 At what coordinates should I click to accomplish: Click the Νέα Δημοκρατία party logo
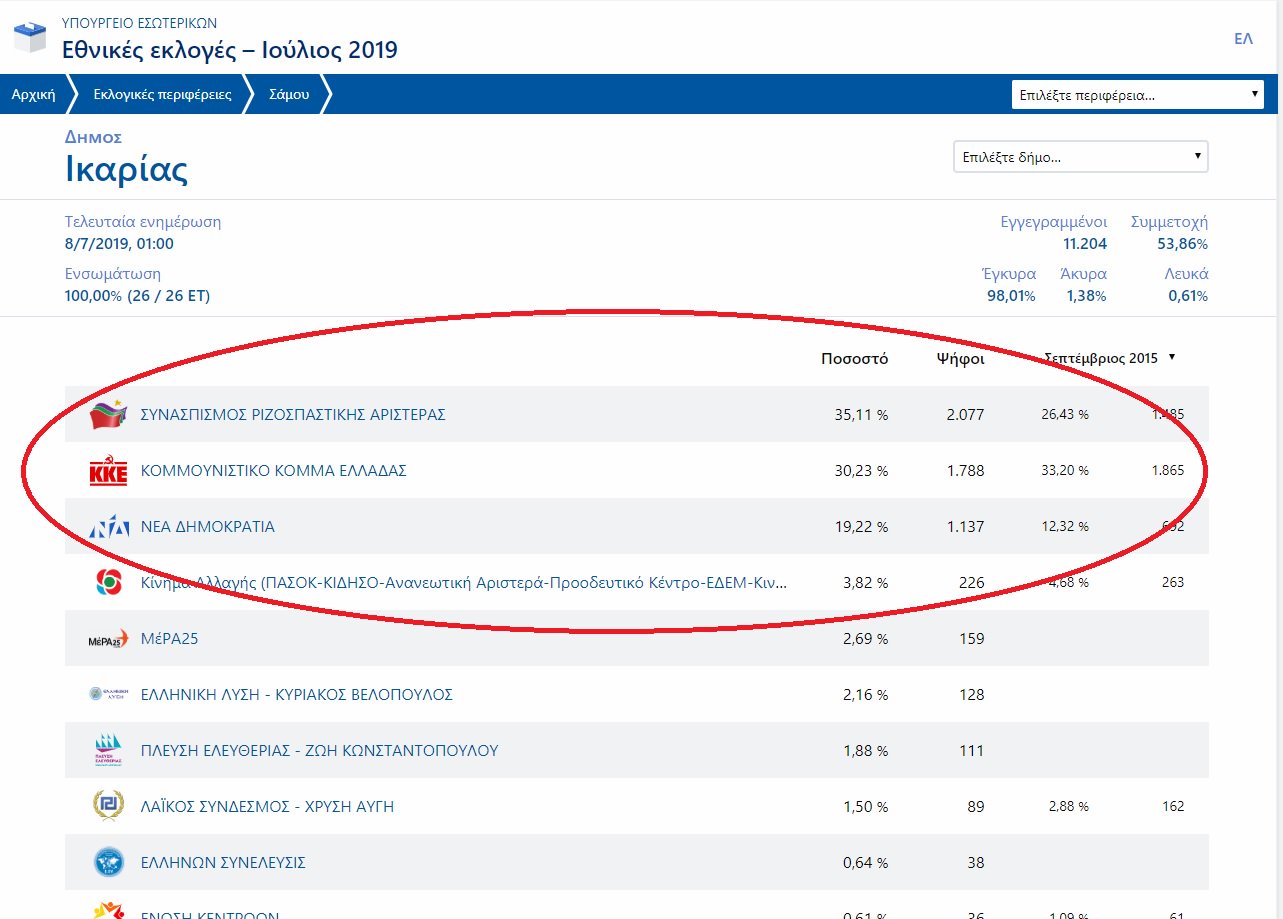pyautogui.click(x=108, y=527)
